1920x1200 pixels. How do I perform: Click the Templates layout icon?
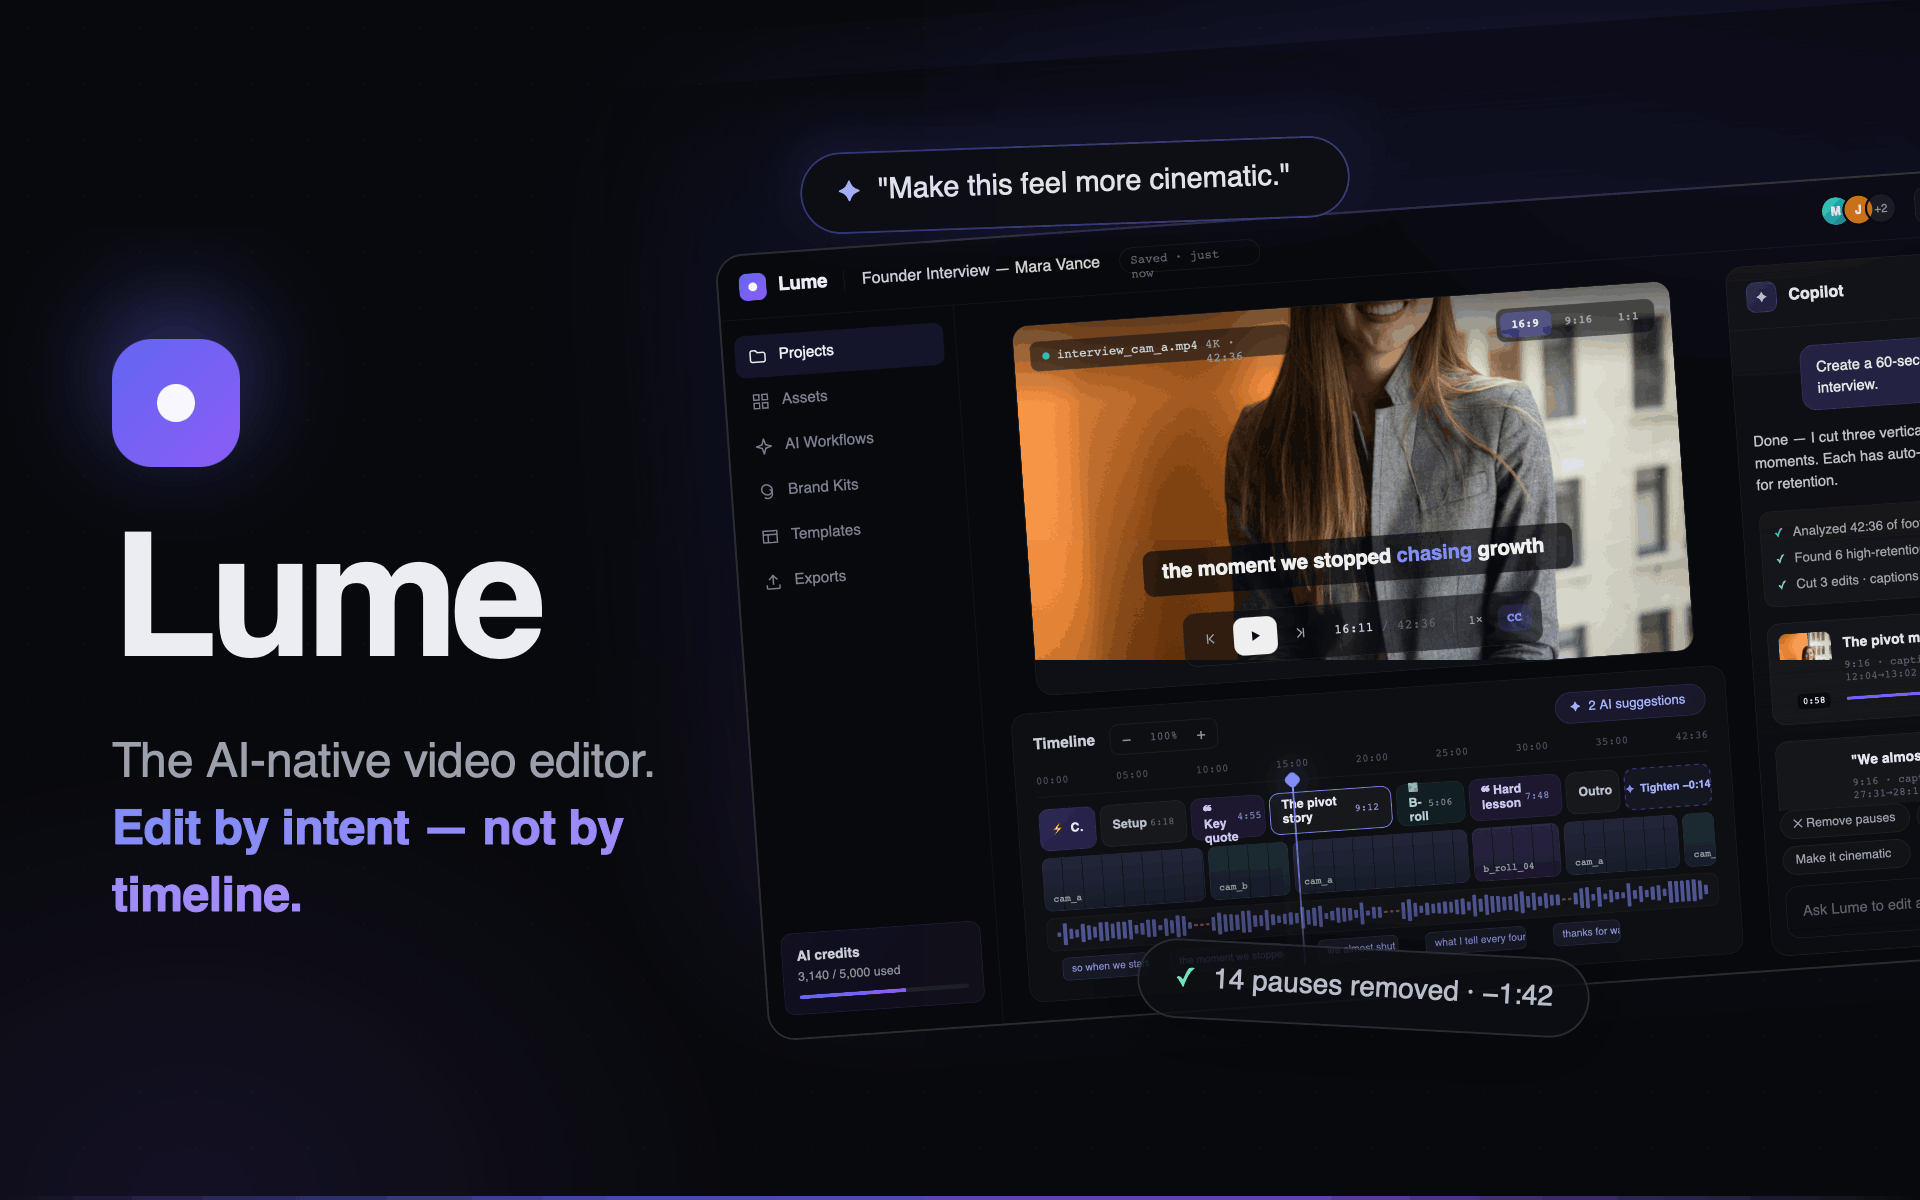pos(770,537)
